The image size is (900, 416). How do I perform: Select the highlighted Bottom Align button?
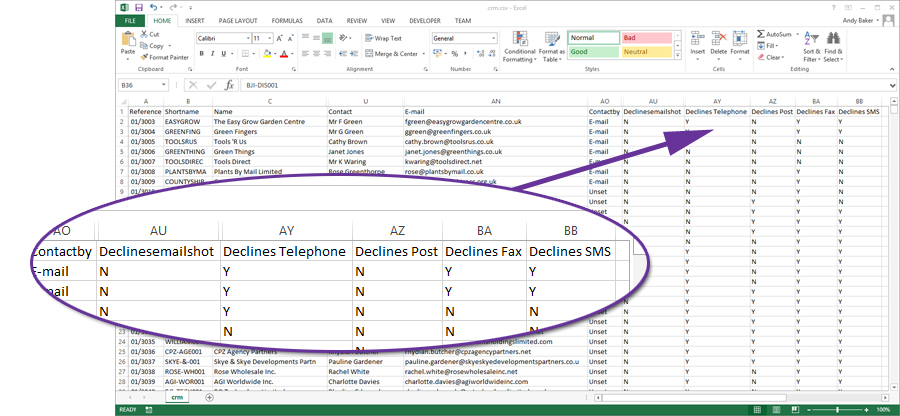coord(327,38)
